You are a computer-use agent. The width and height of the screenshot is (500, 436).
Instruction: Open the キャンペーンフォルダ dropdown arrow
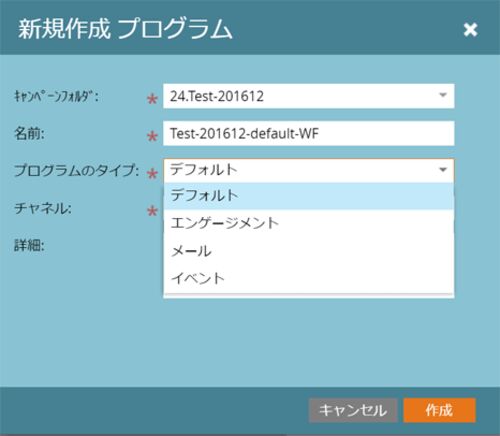tap(443, 95)
